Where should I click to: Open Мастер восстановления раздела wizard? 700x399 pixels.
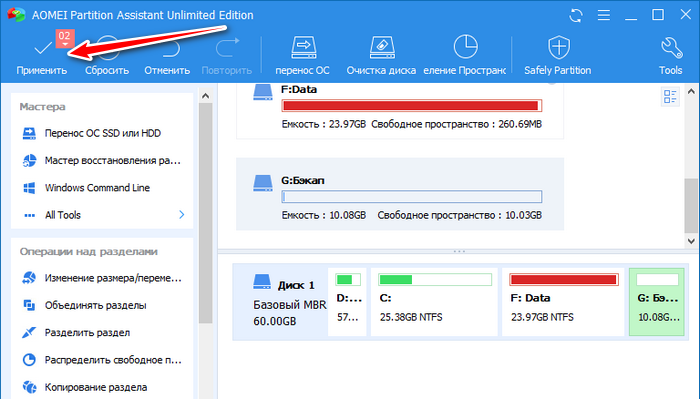pyautogui.click(x=102, y=160)
